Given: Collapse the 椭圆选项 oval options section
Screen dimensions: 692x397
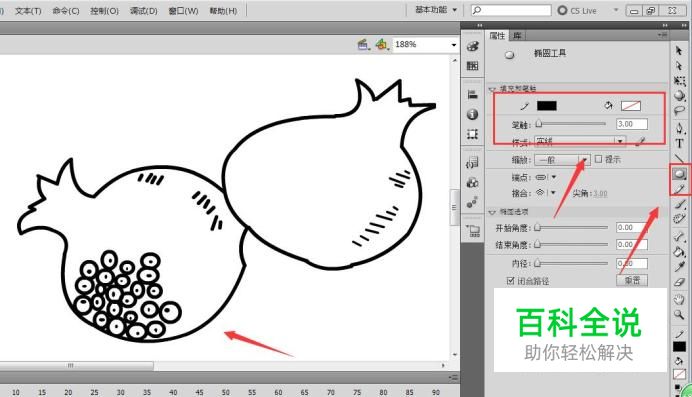Looking at the screenshot, I should pyautogui.click(x=493, y=212).
